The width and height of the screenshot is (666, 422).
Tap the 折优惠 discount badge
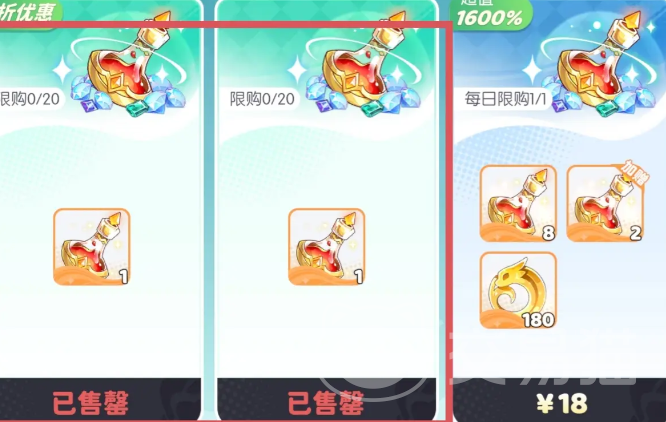tap(30, 13)
